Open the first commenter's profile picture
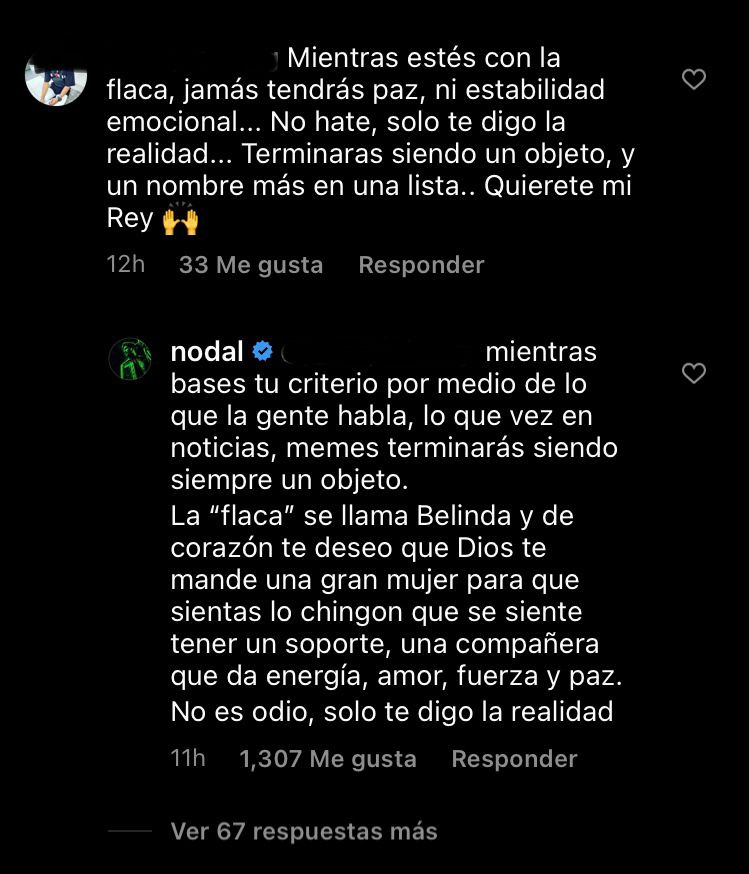Viewport: 749px width, 874px height. tap(56, 75)
